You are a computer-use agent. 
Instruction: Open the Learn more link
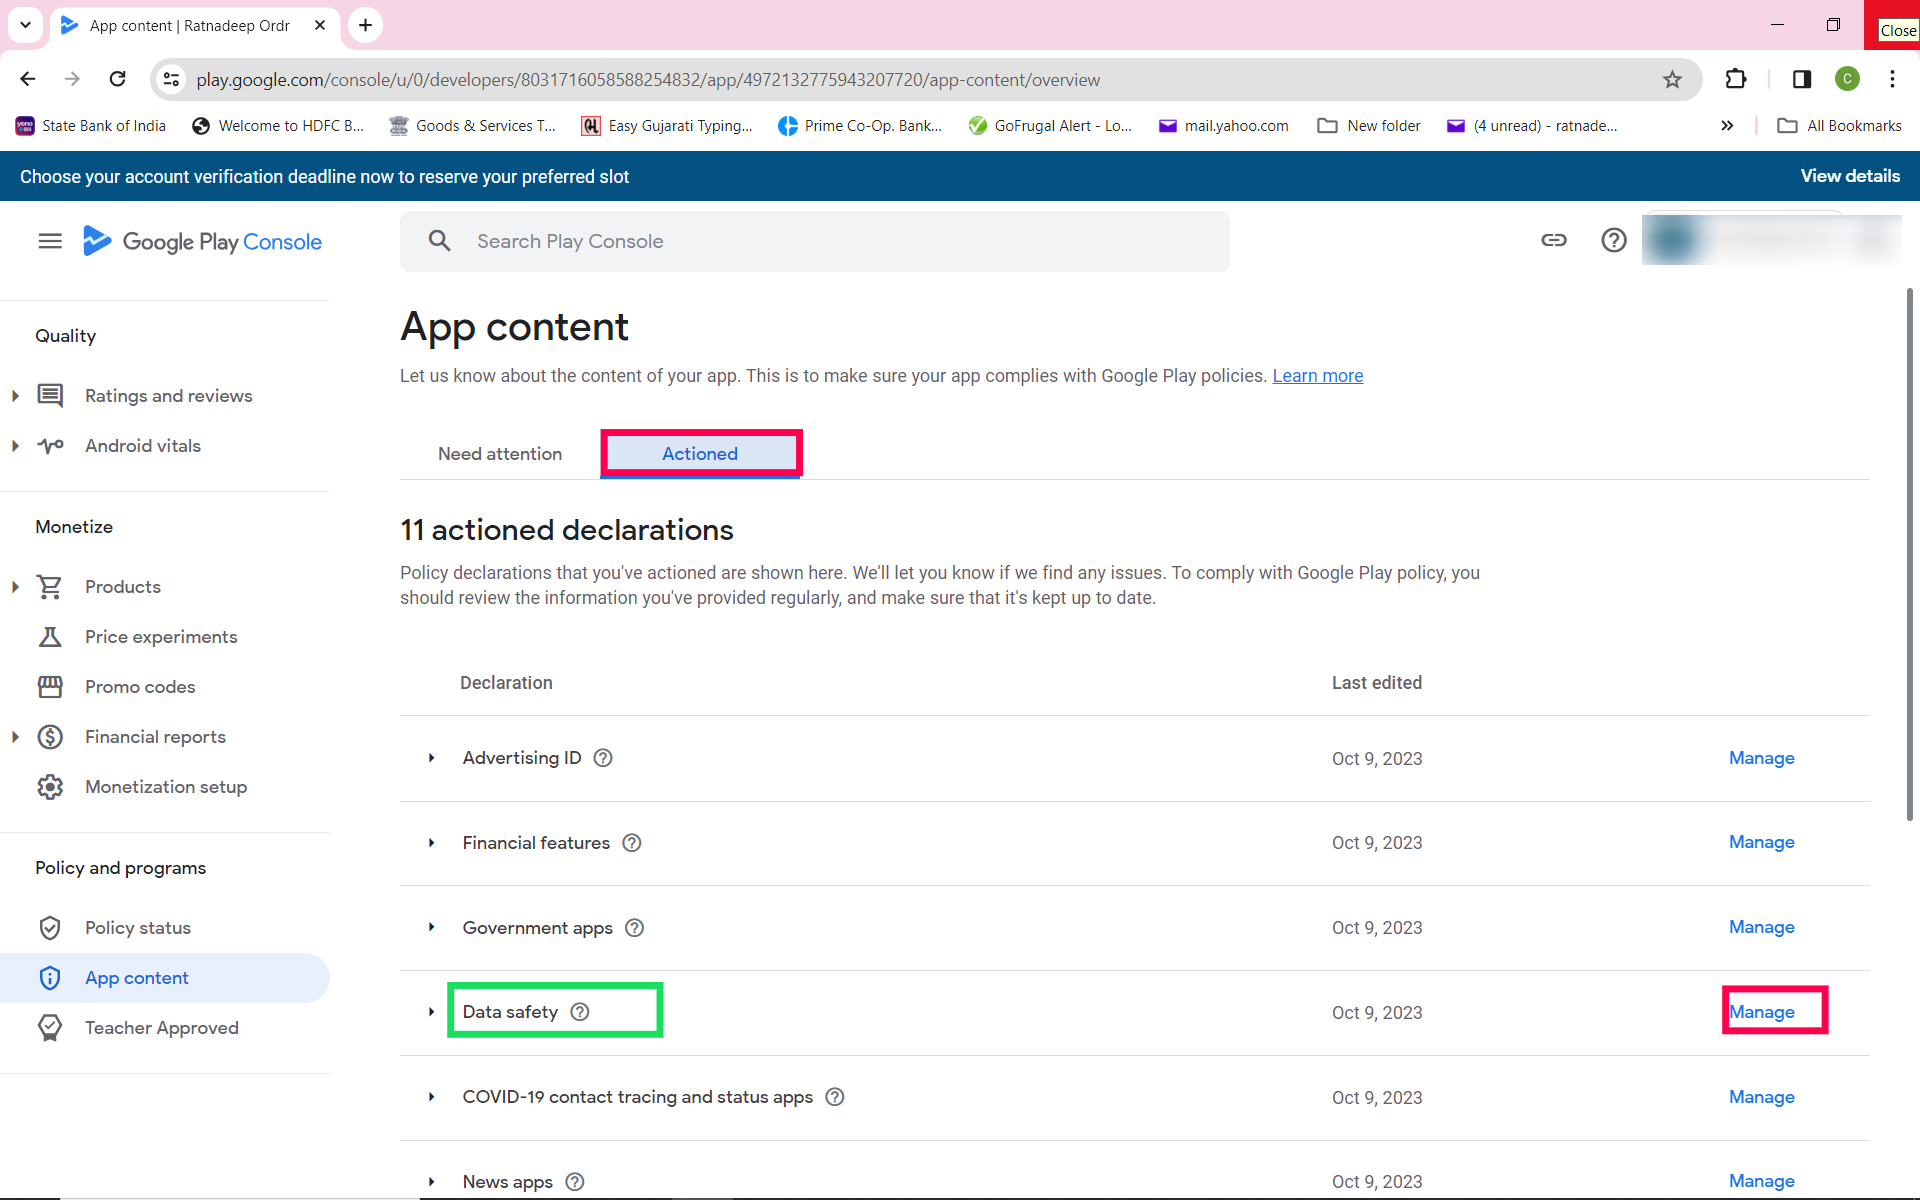(x=1317, y=376)
